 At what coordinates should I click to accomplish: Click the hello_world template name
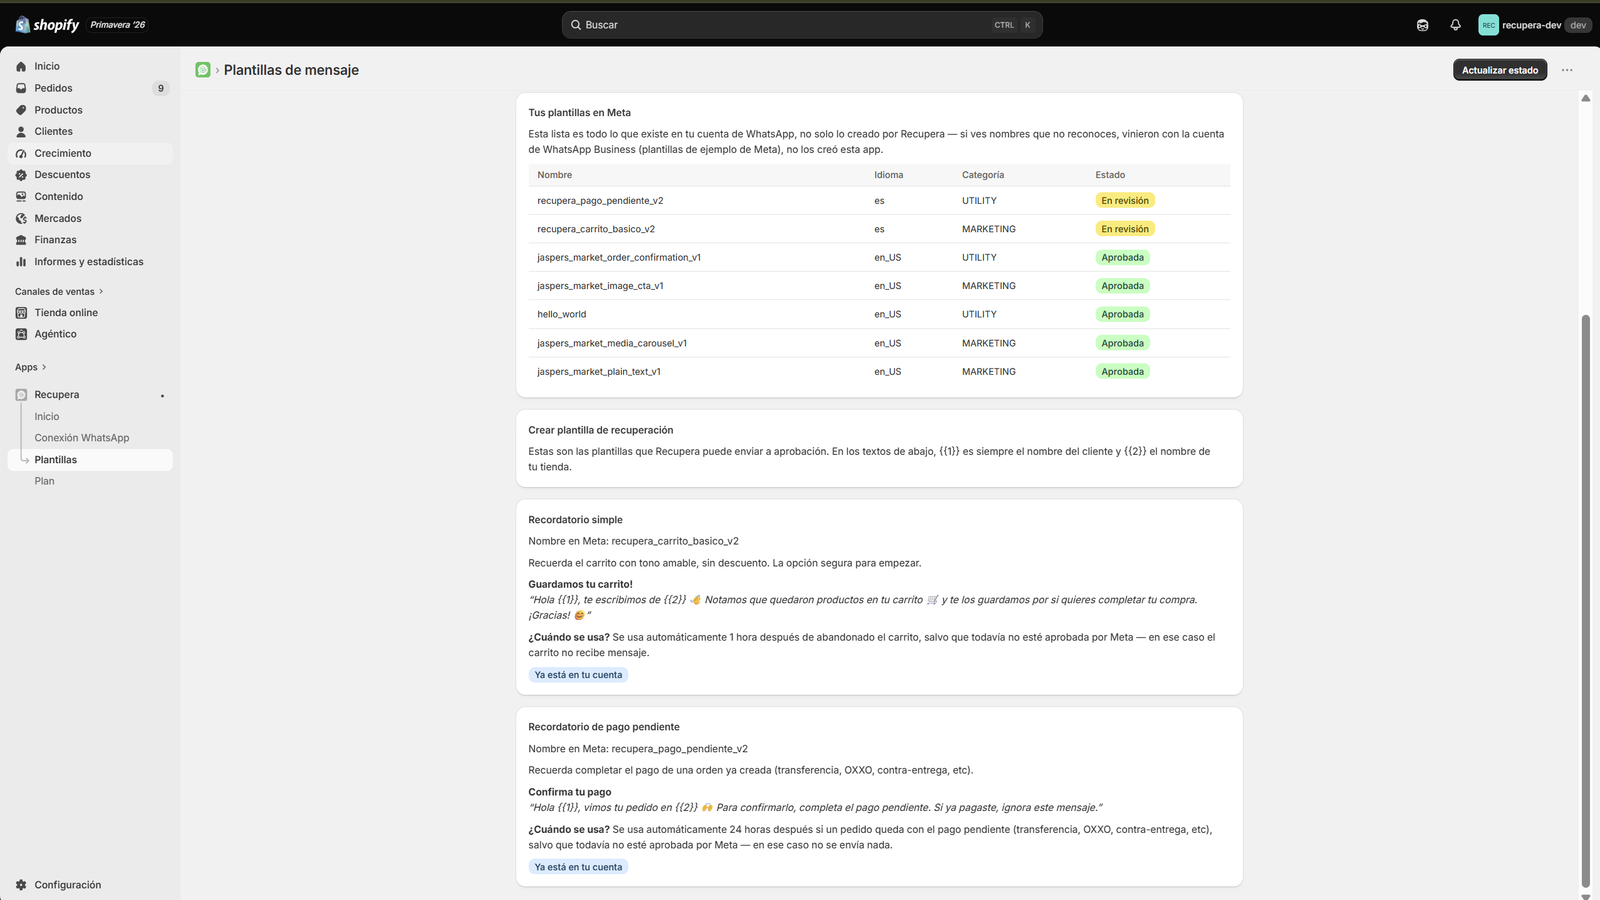pyautogui.click(x=562, y=314)
